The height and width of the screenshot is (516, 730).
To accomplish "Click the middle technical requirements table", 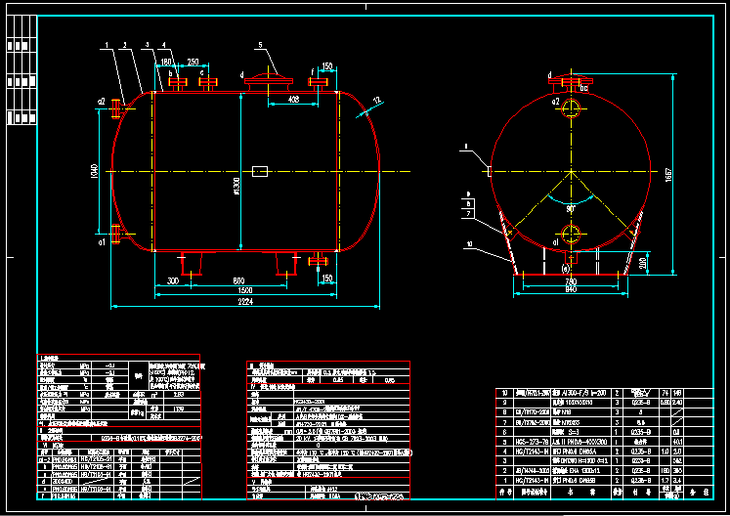I will [x=327, y=430].
